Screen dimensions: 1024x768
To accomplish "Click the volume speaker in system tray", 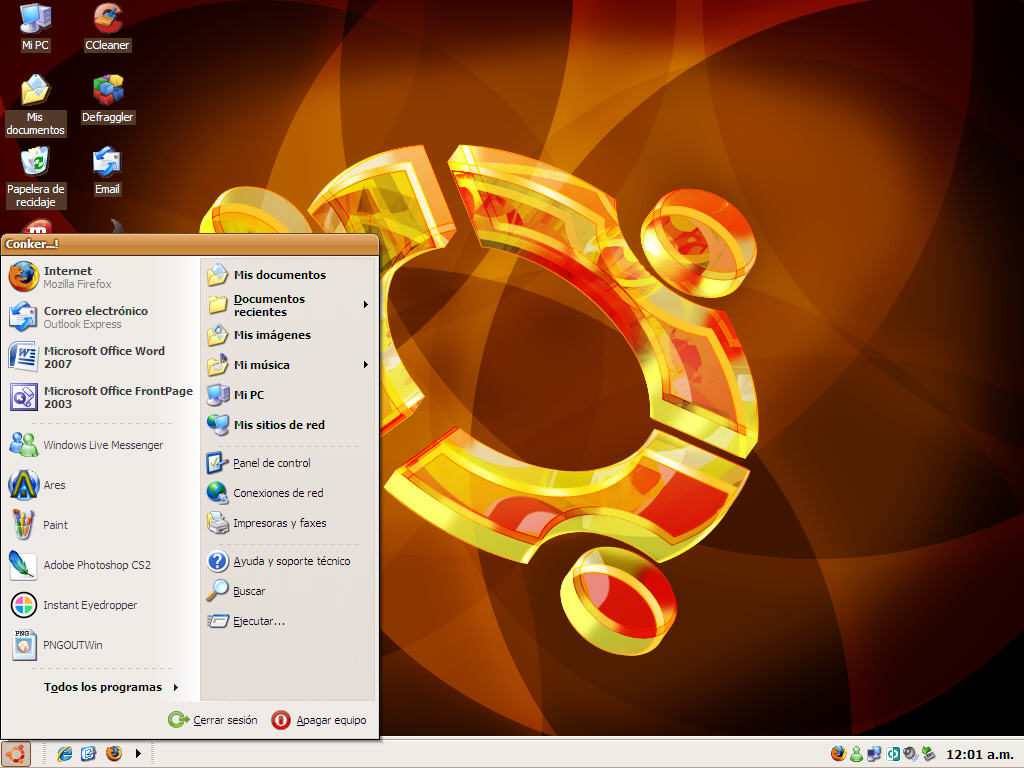I will click(908, 754).
